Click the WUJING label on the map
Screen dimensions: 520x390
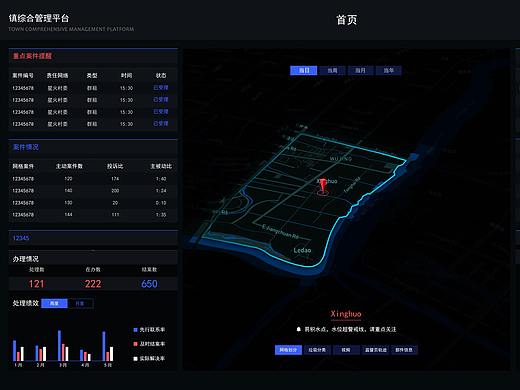point(341,159)
